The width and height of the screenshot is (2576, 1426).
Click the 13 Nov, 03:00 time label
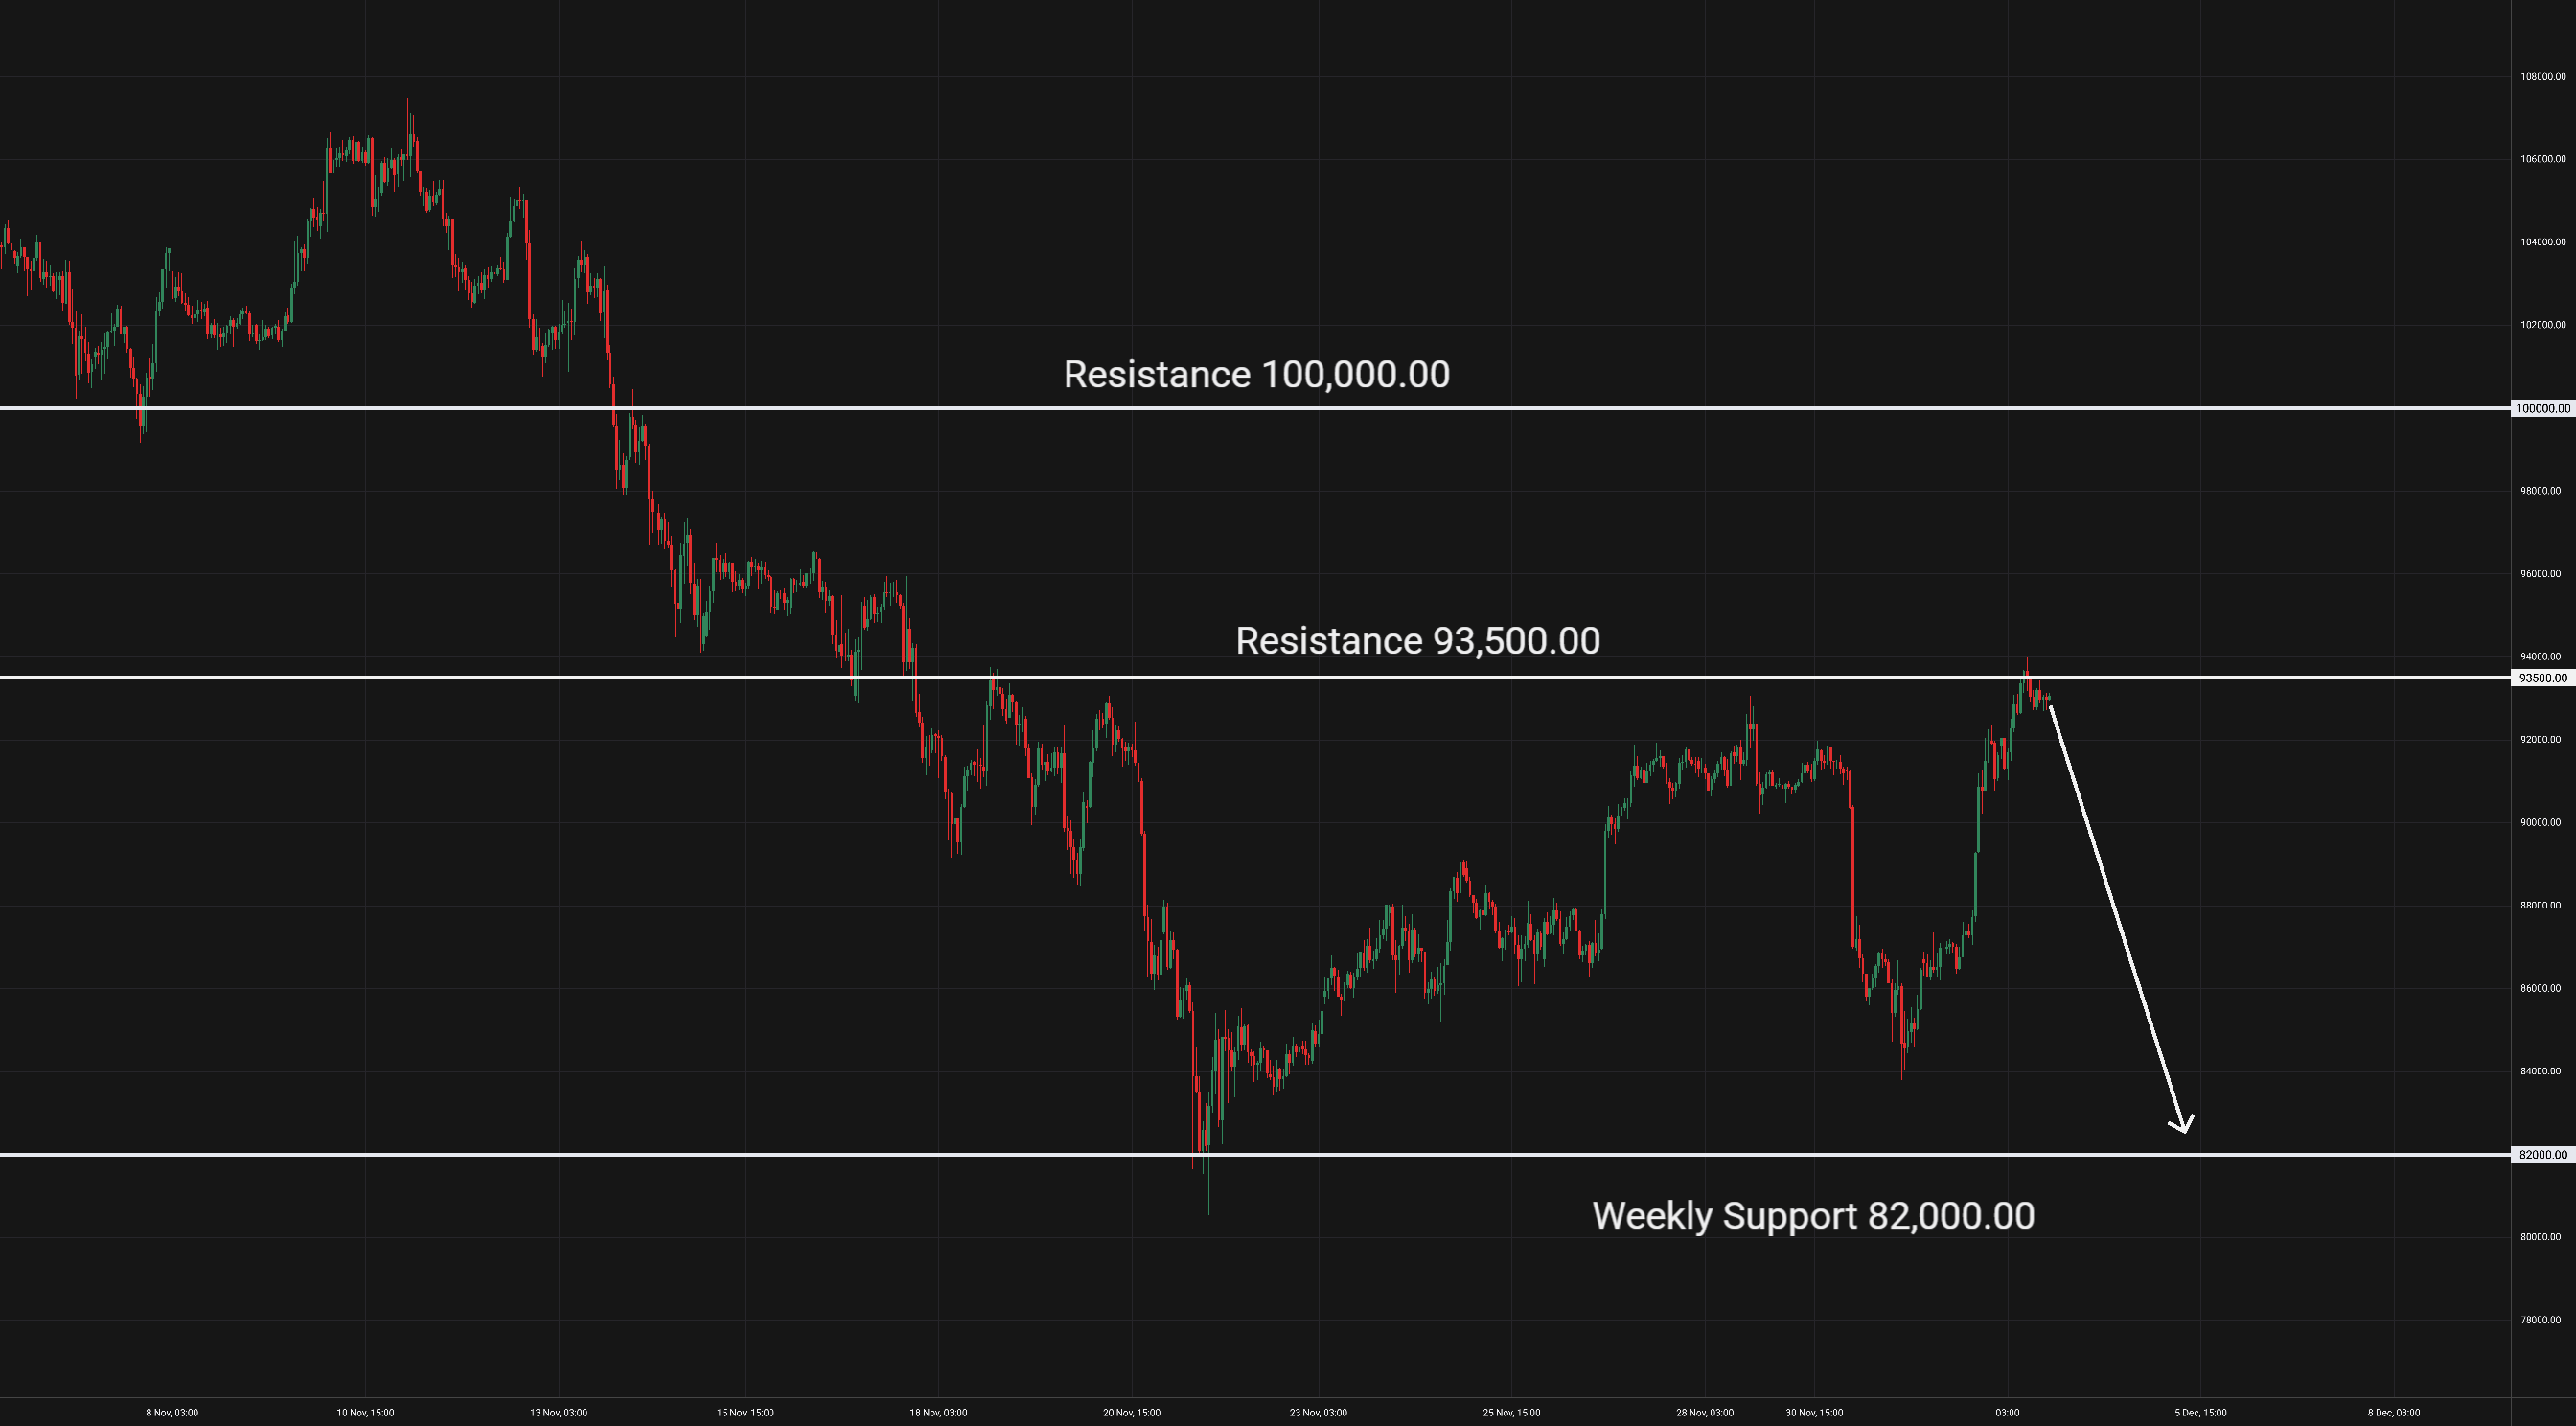tap(558, 1413)
